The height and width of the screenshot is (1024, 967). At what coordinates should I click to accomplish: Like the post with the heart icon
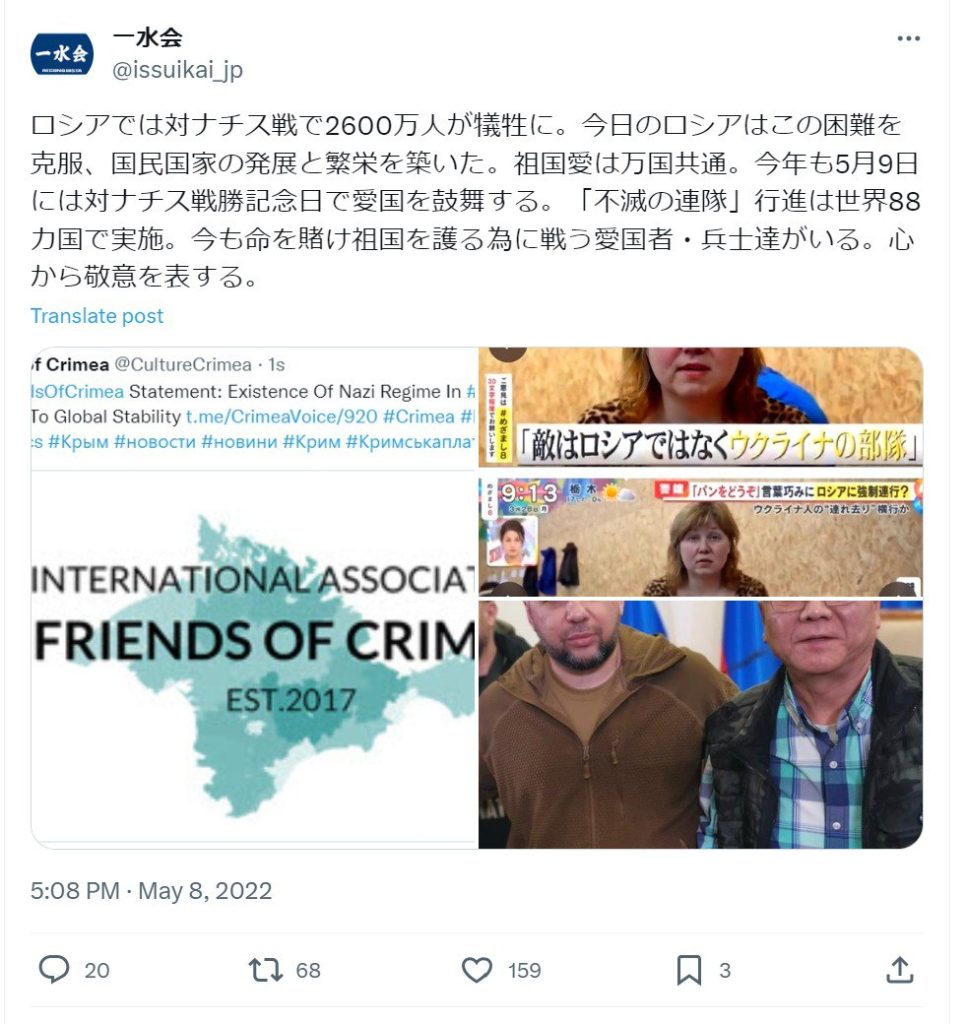tap(477, 970)
